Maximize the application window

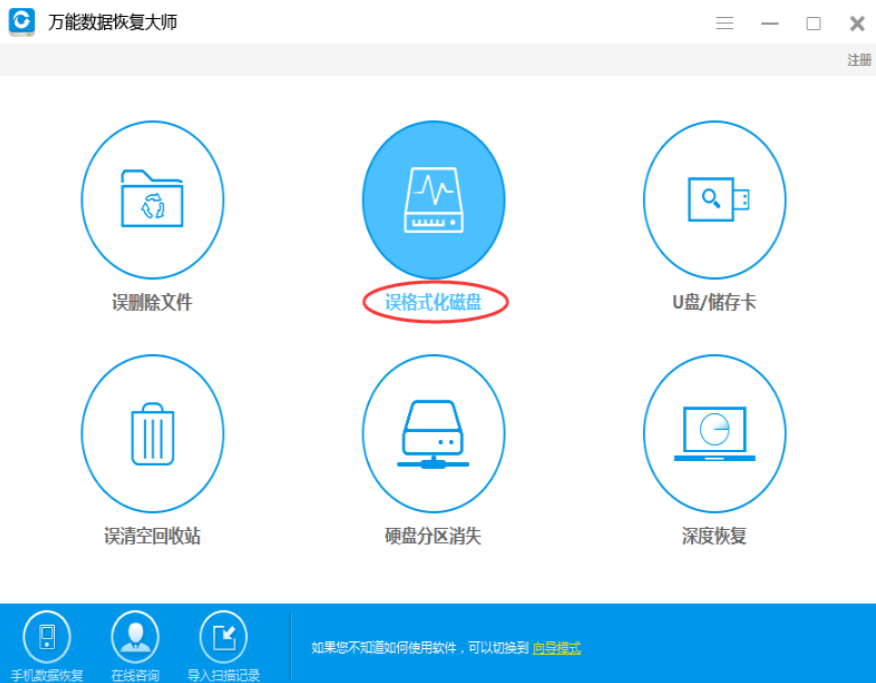click(813, 23)
